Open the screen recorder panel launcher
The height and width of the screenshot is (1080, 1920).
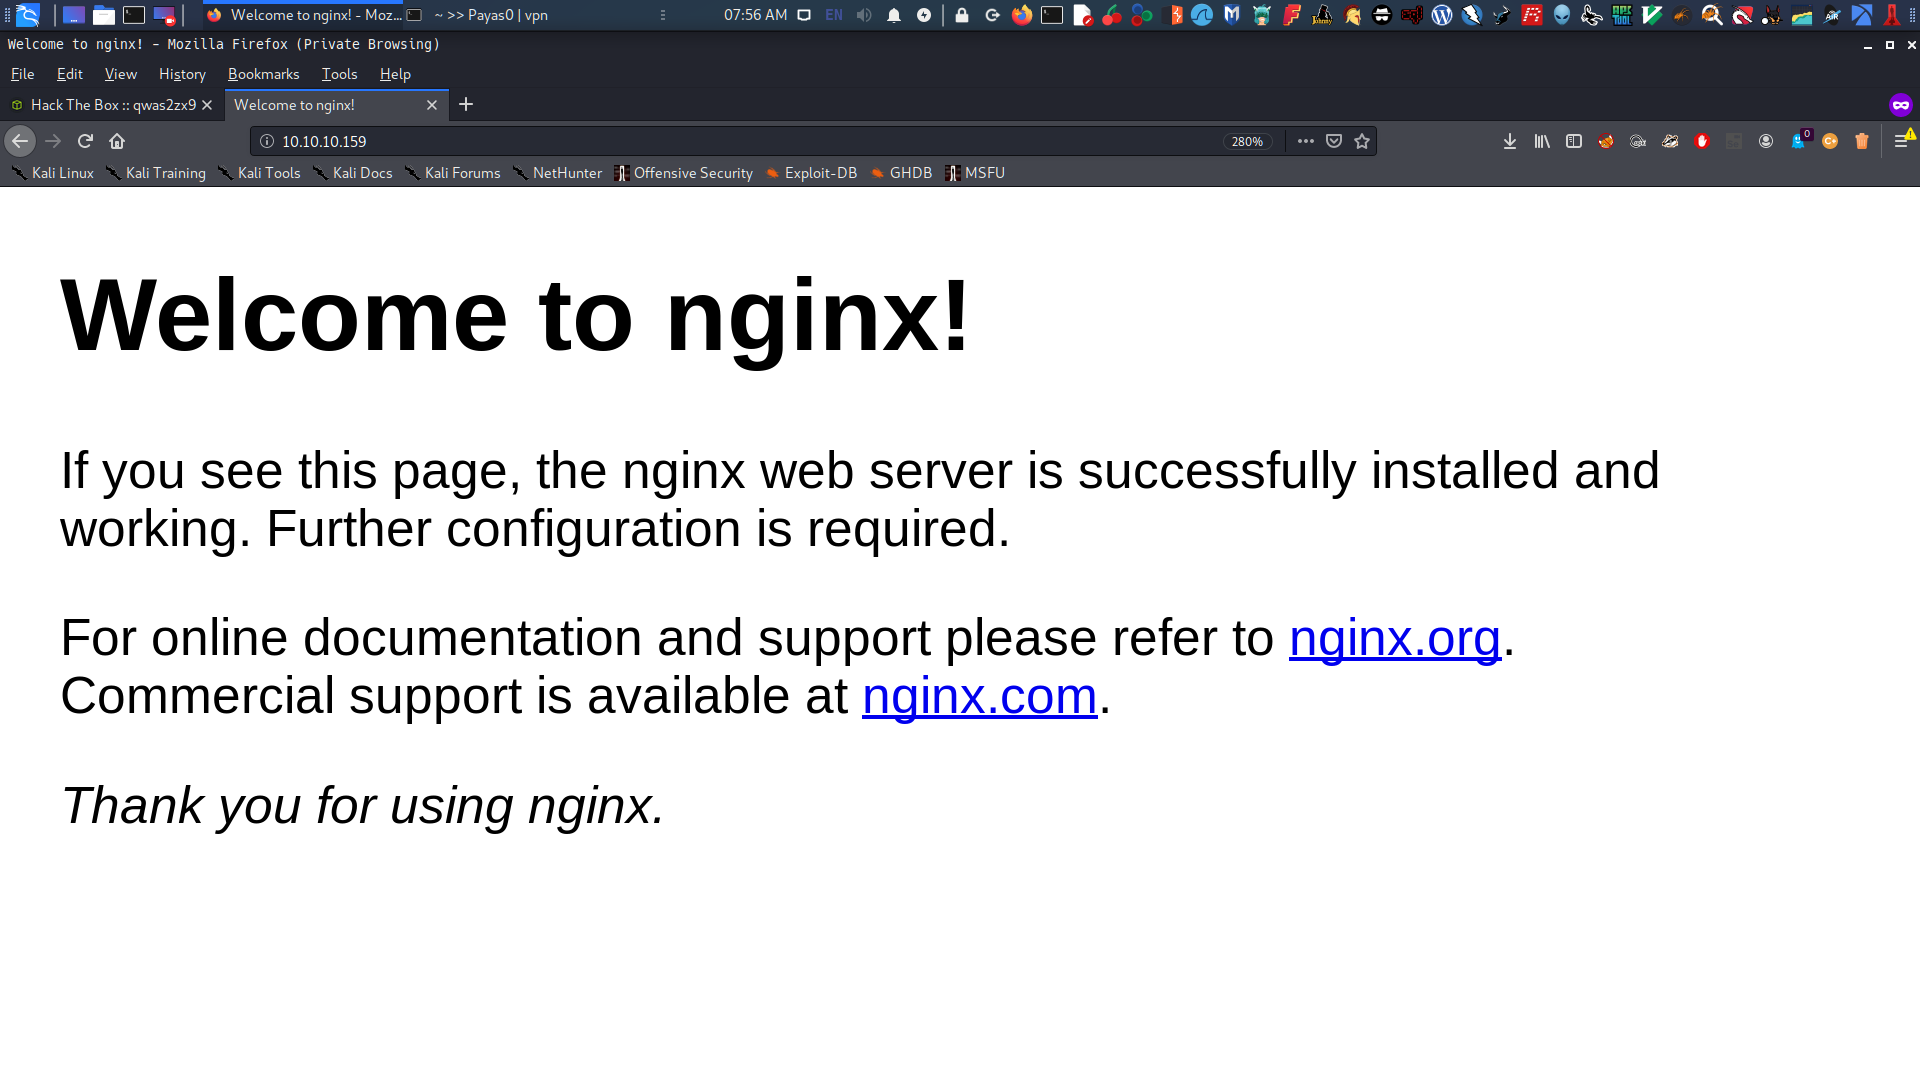pos(164,15)
